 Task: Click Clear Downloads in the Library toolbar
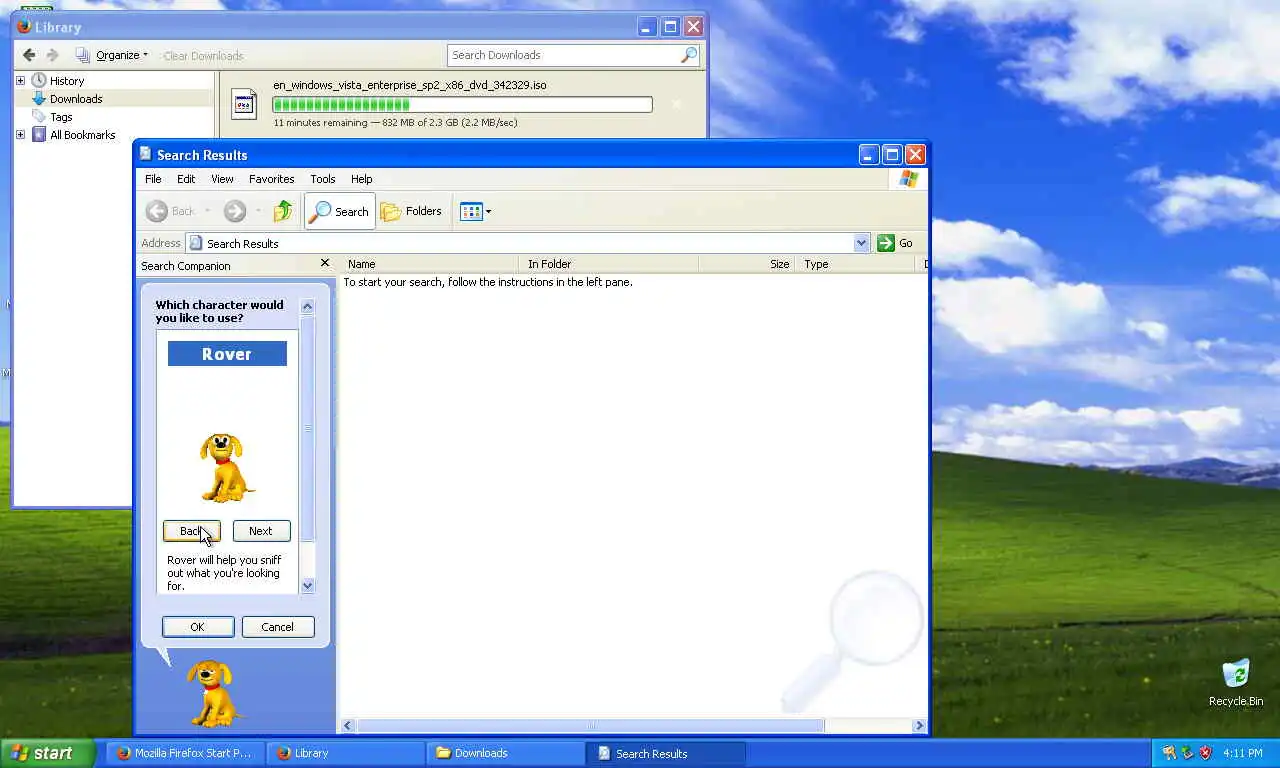[x=203, y=56]
